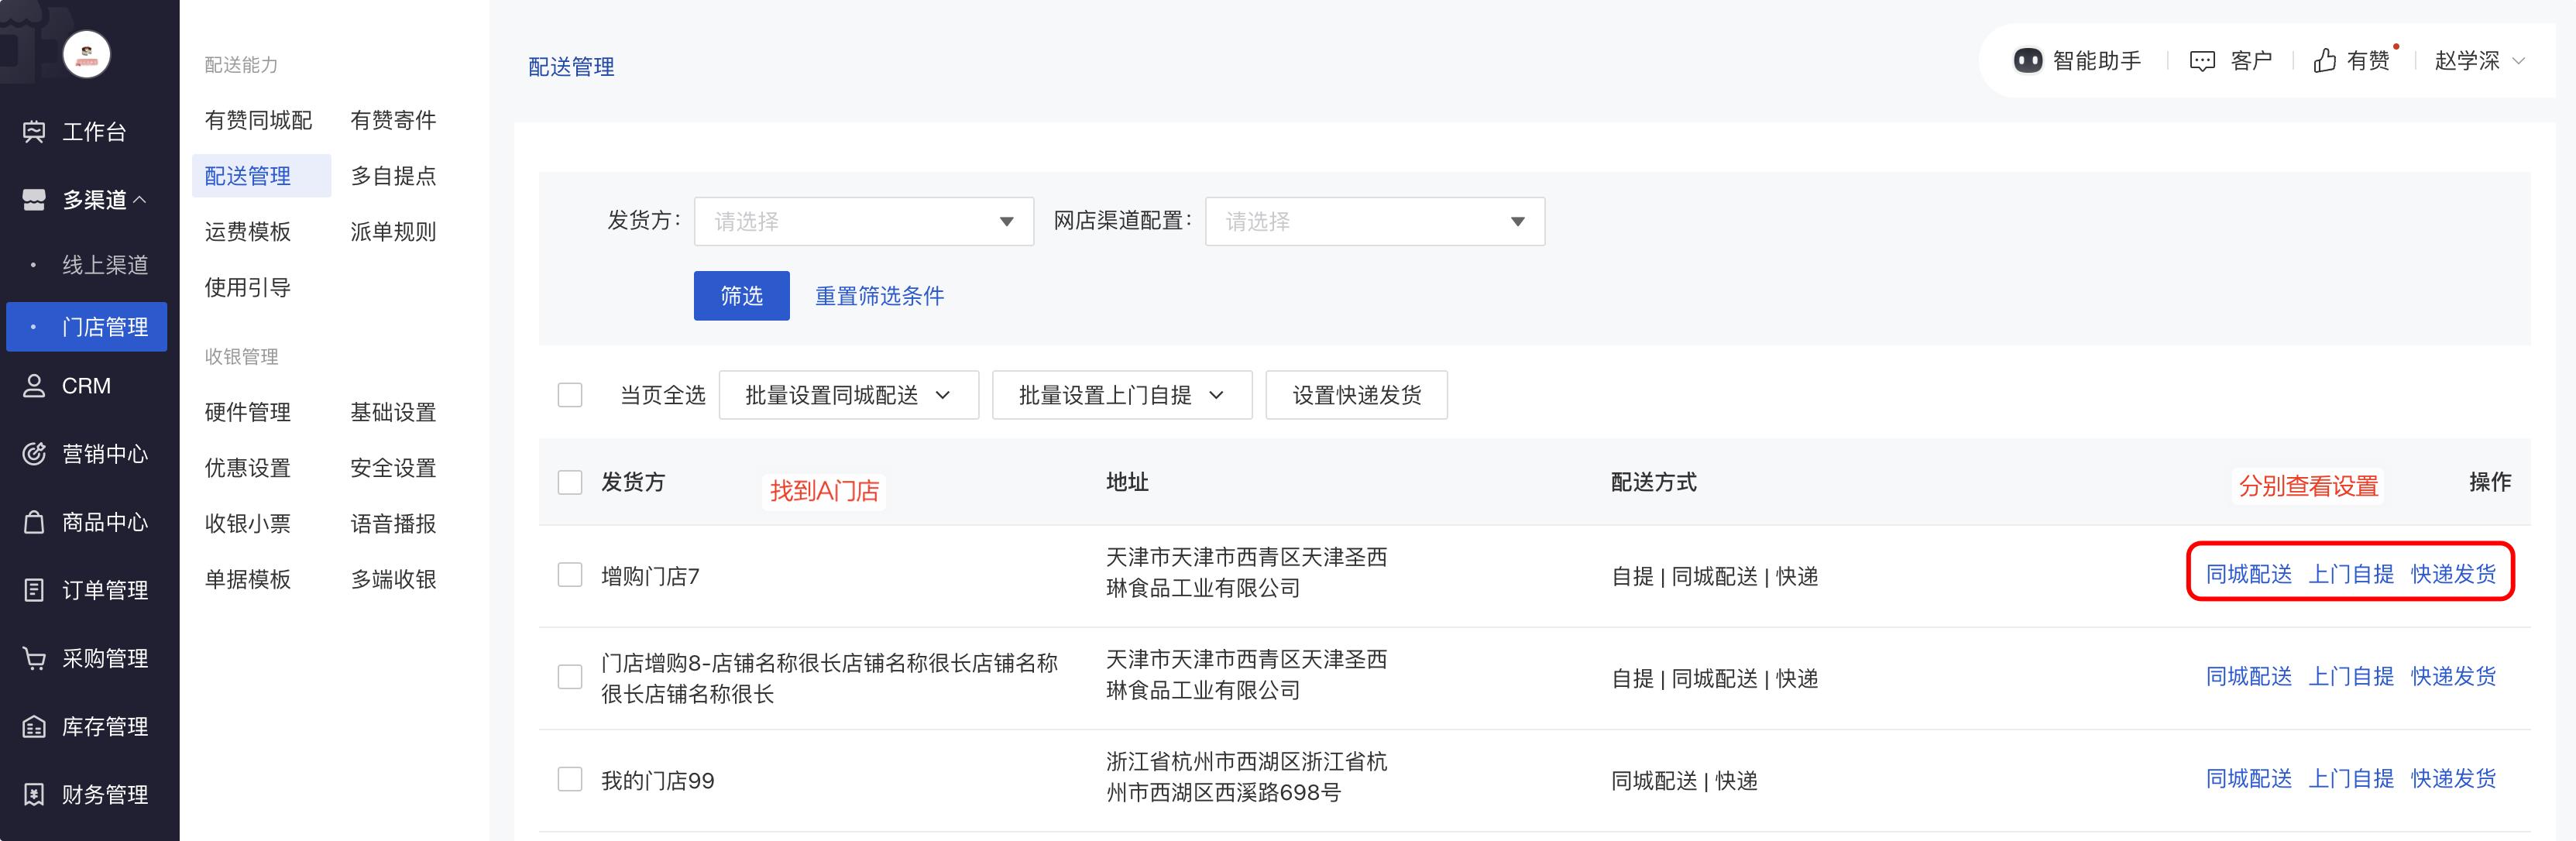Go to 运费模板 menu item
Viewport: 2576px width, 841px height.
(248, 232)
